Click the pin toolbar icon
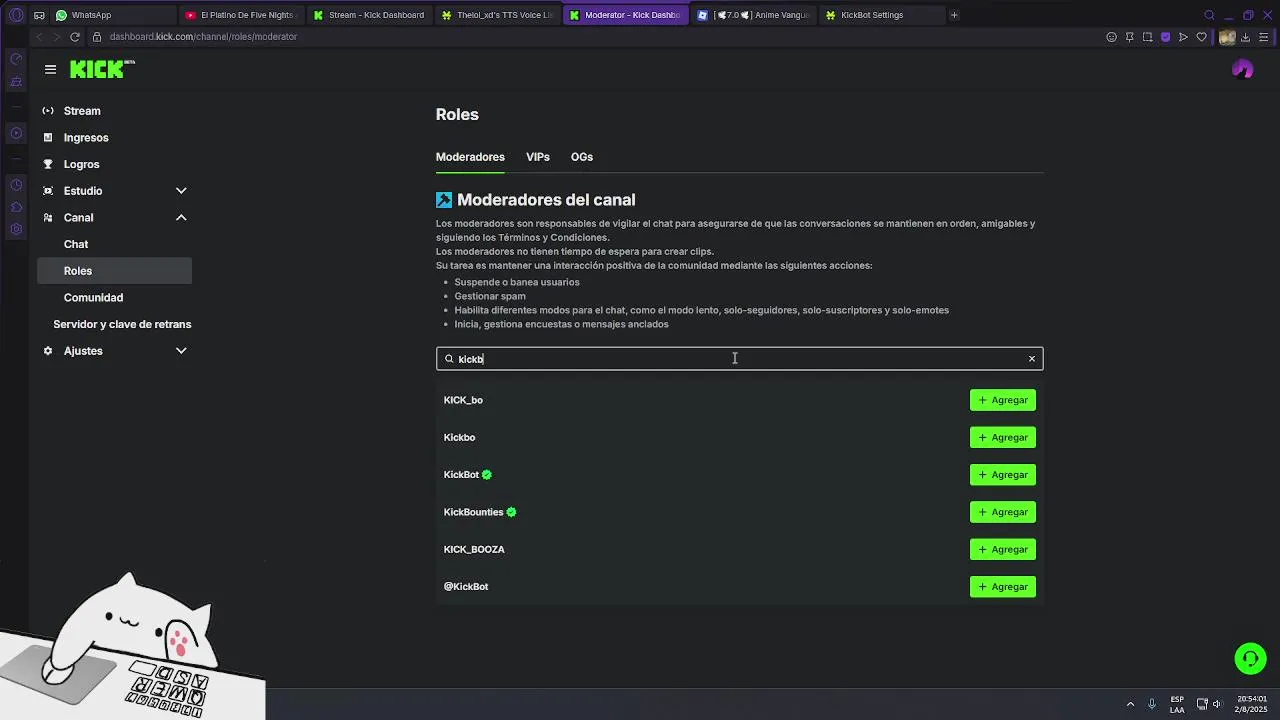 coord(1129,37)
